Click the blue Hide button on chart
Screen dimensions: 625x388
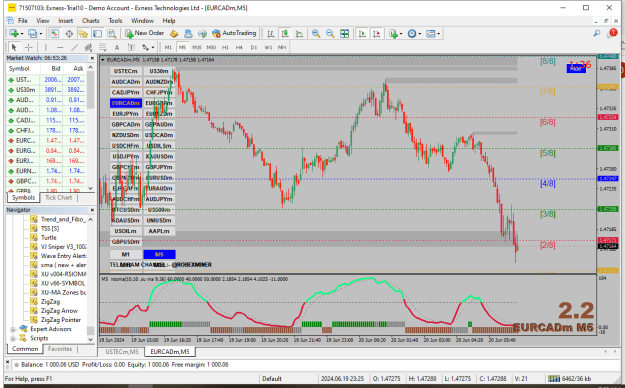pos(576,69)
